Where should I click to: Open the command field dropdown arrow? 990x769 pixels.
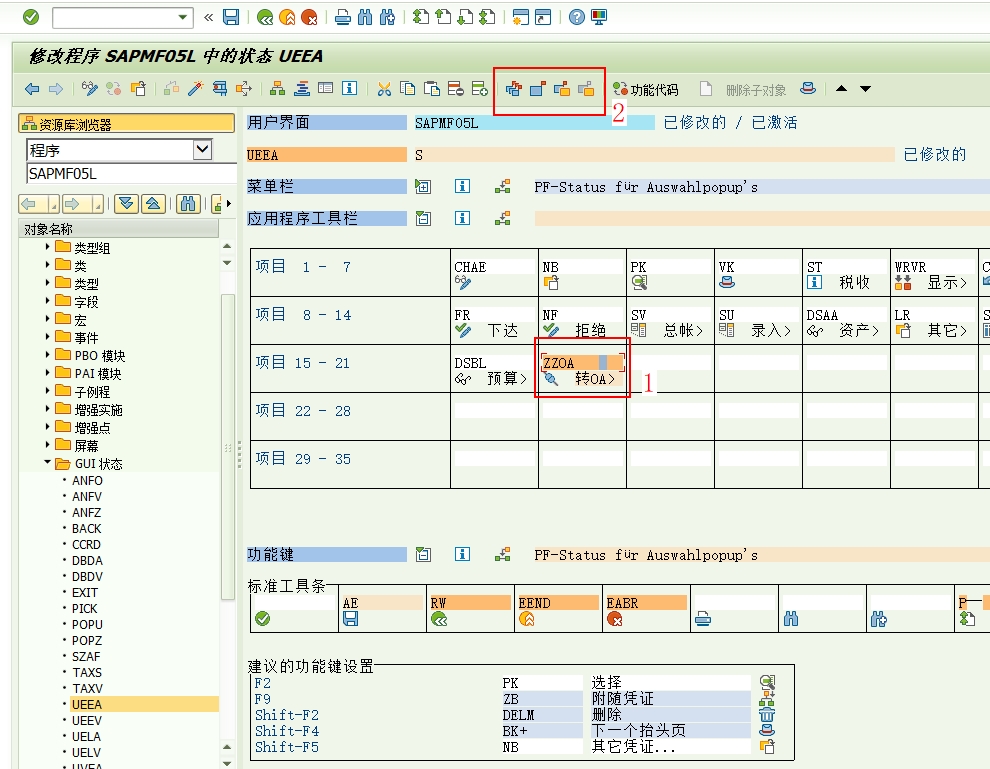[x=184, y=16]
